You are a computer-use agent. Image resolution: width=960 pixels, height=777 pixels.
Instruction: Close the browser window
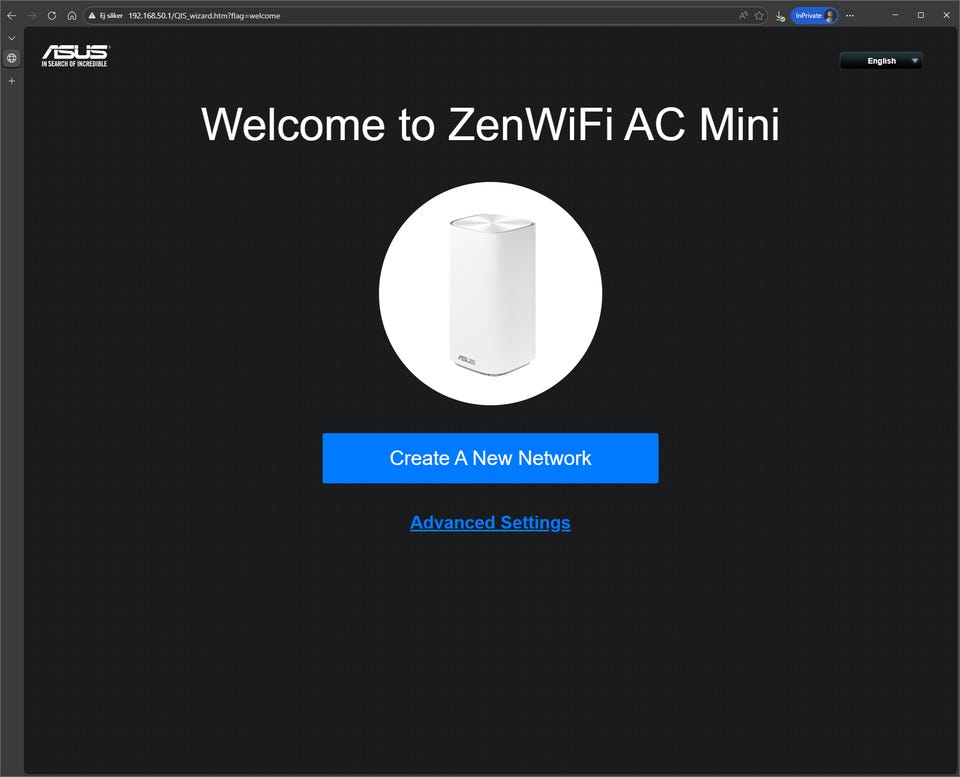click(947, 15)
